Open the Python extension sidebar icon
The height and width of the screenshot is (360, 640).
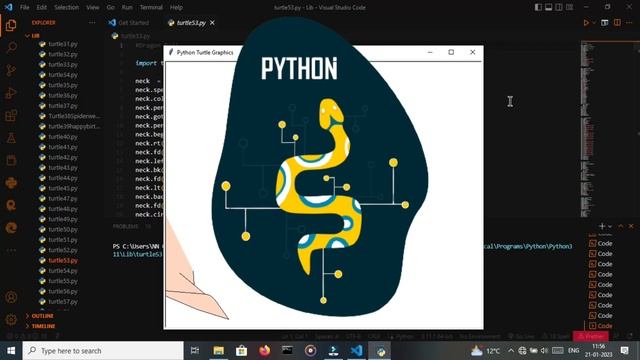[11, 183]
